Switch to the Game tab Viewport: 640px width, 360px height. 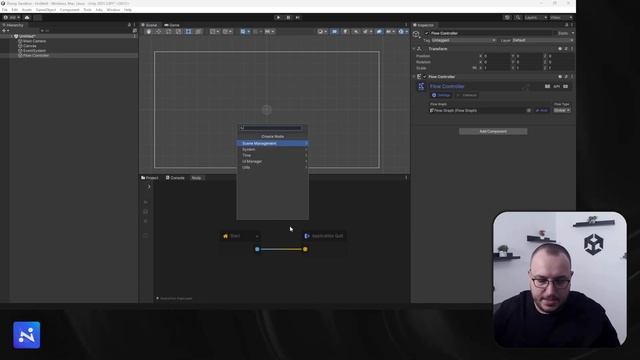point(172,25)
